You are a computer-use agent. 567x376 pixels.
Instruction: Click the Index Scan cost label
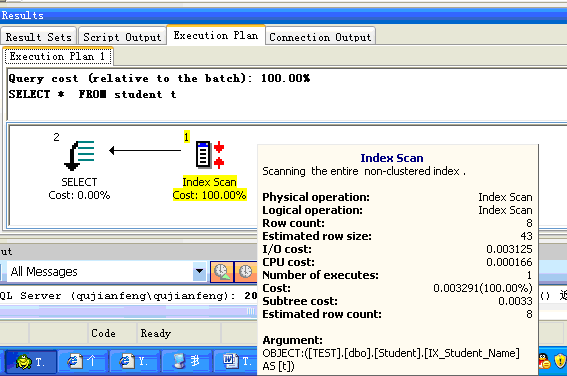pyautogui.click(x=209, y=195)
